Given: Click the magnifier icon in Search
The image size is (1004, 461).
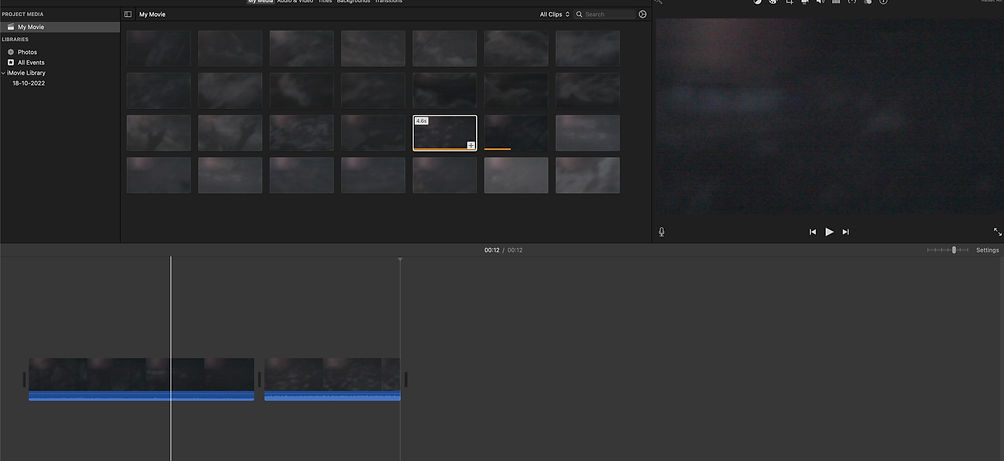Looking at the screenshot, I should 579,14.
